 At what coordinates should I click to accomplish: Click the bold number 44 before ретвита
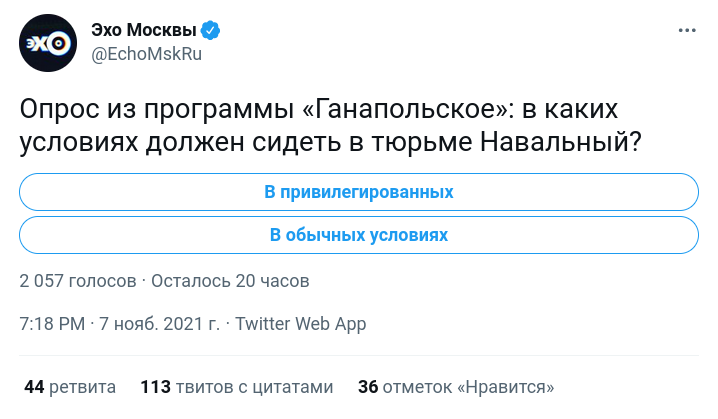click(x=33, y=386)
